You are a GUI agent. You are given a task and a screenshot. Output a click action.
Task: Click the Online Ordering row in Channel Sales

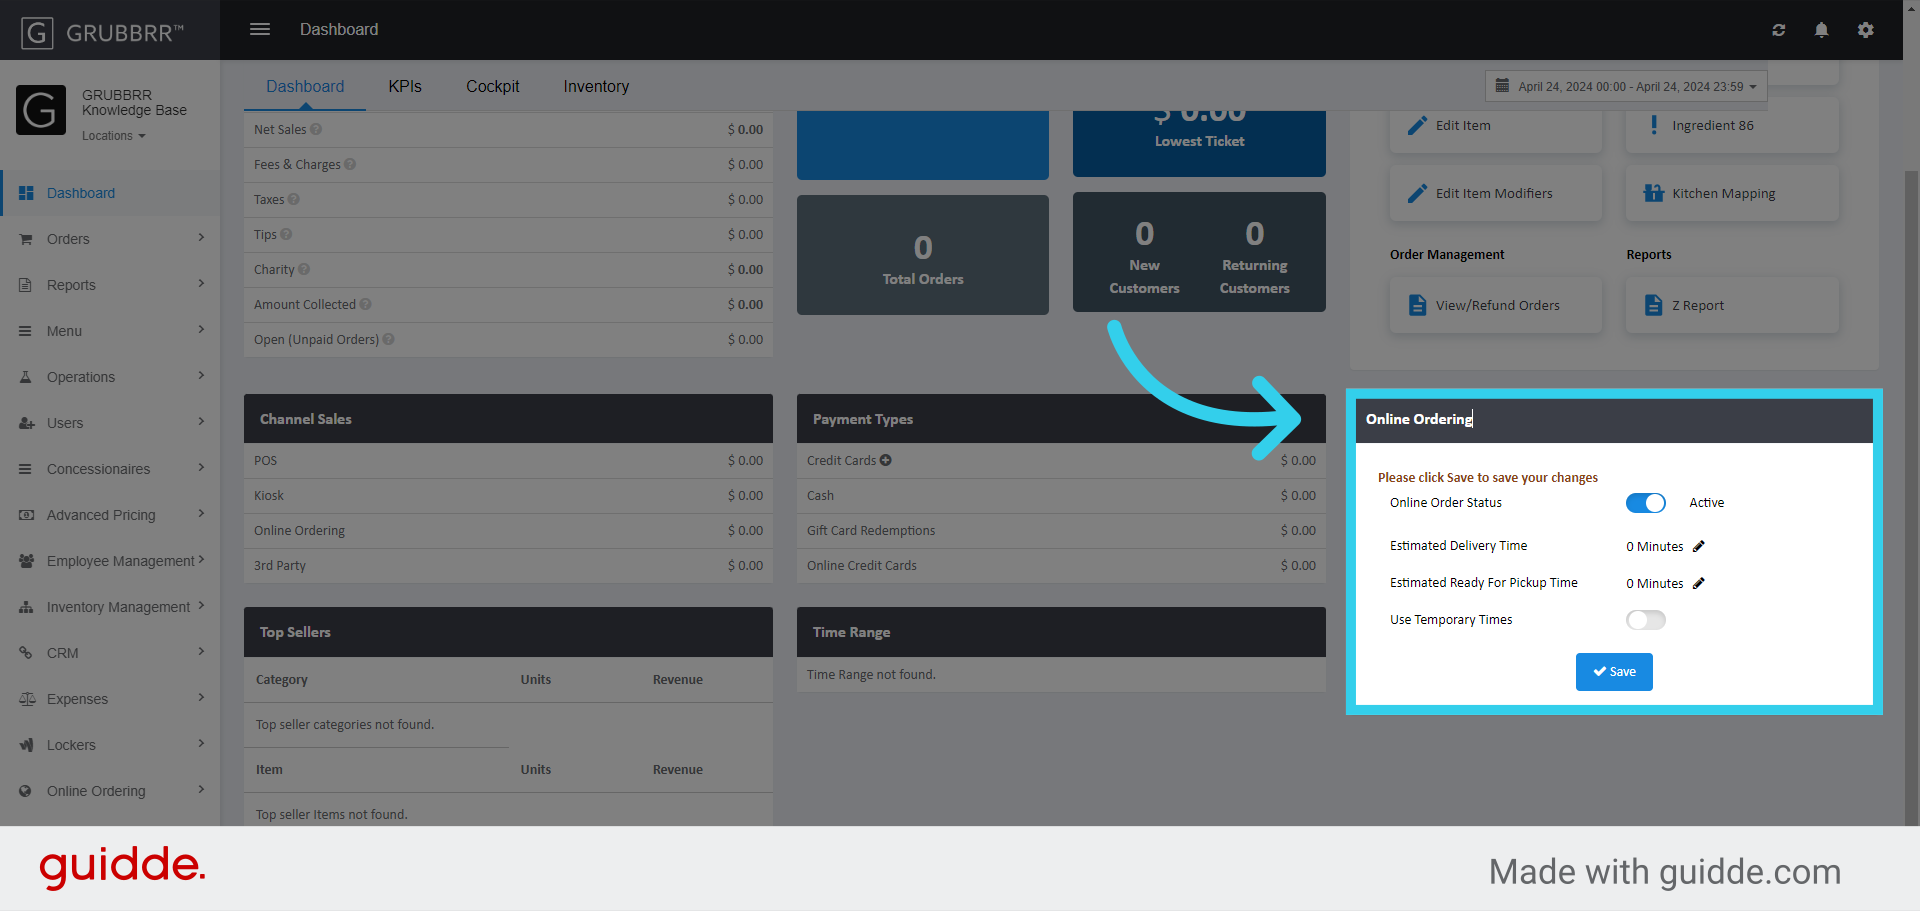coord(508,531)
